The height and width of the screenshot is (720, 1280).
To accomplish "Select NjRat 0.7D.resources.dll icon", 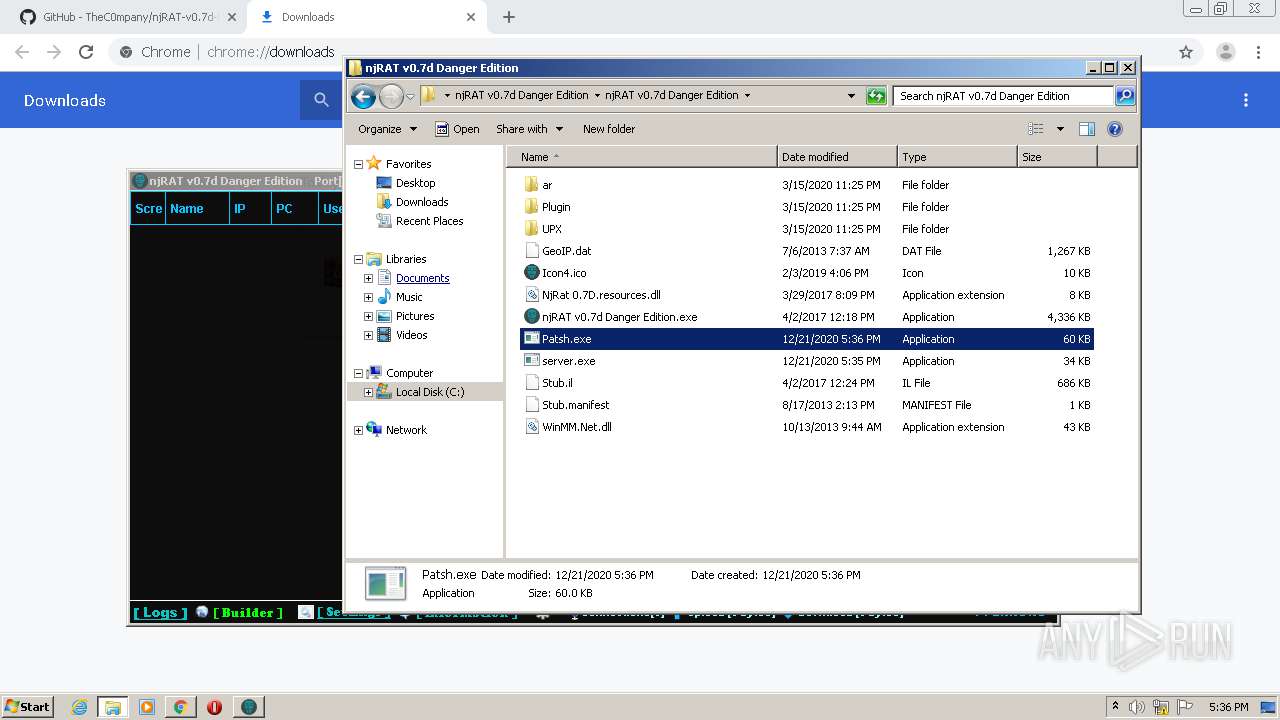I will coord(532,295).
